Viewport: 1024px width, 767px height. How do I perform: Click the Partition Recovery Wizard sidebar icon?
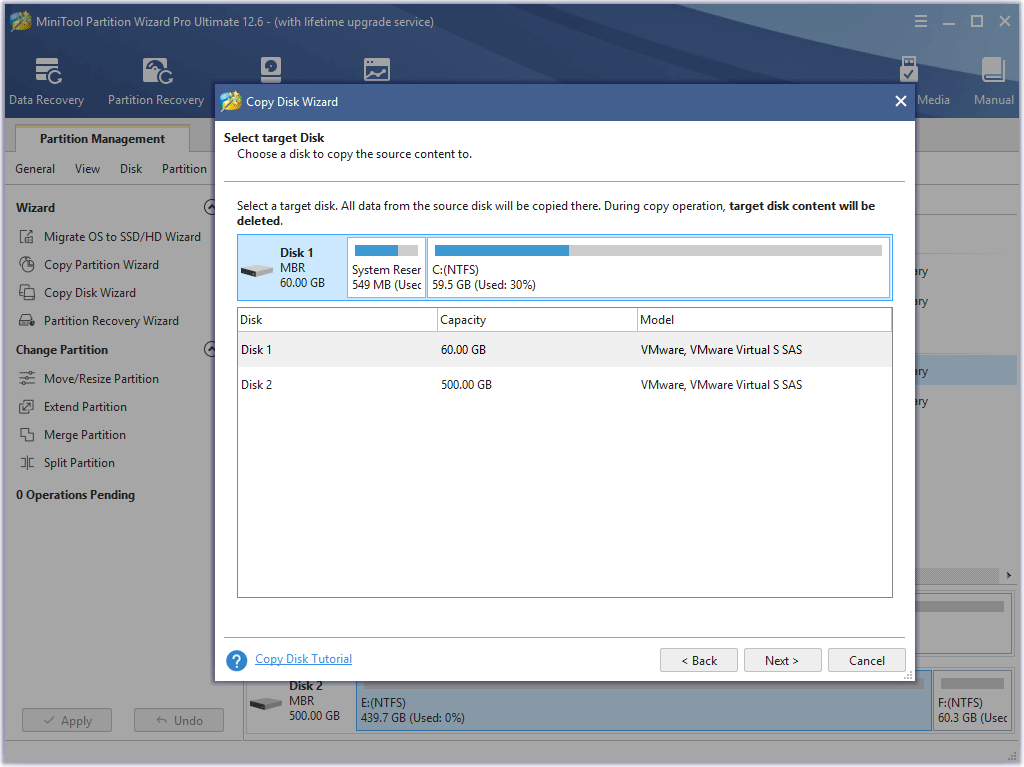tap(27, 321)
